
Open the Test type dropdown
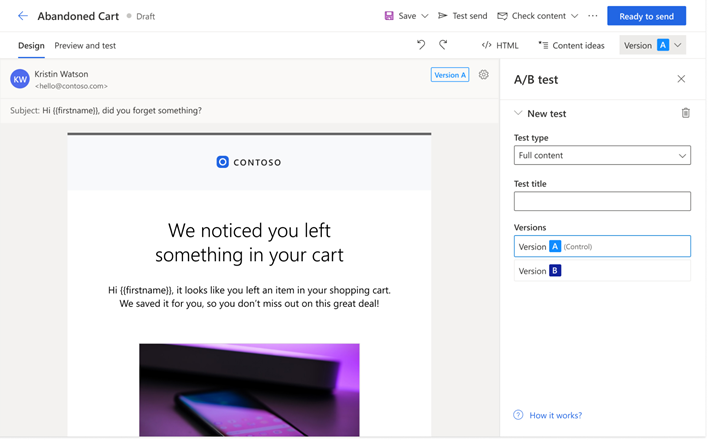[602, 156]
